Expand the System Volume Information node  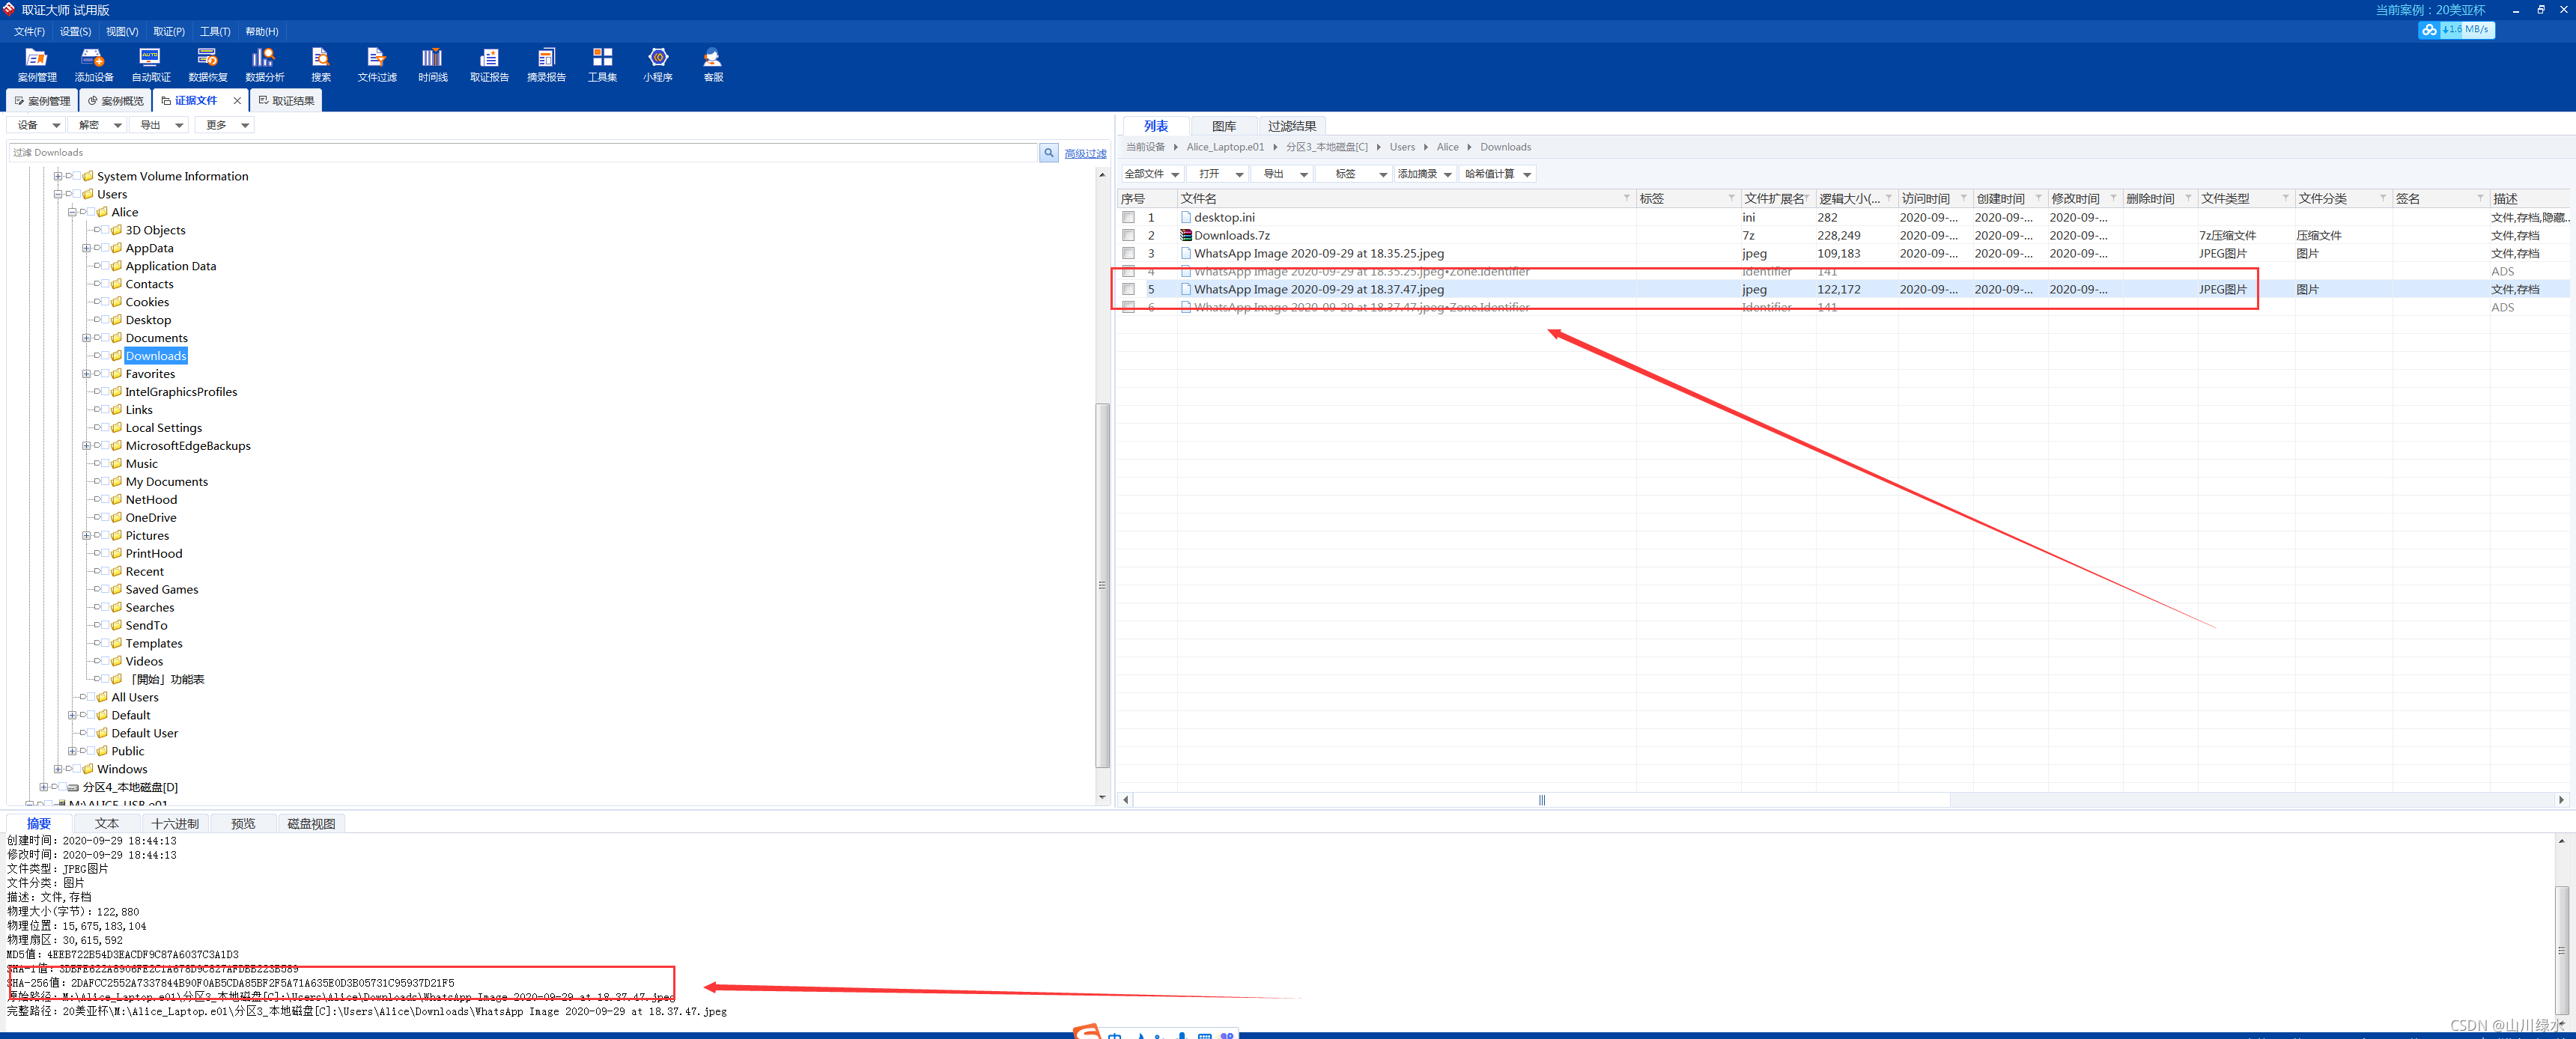[x=58, y=176]
